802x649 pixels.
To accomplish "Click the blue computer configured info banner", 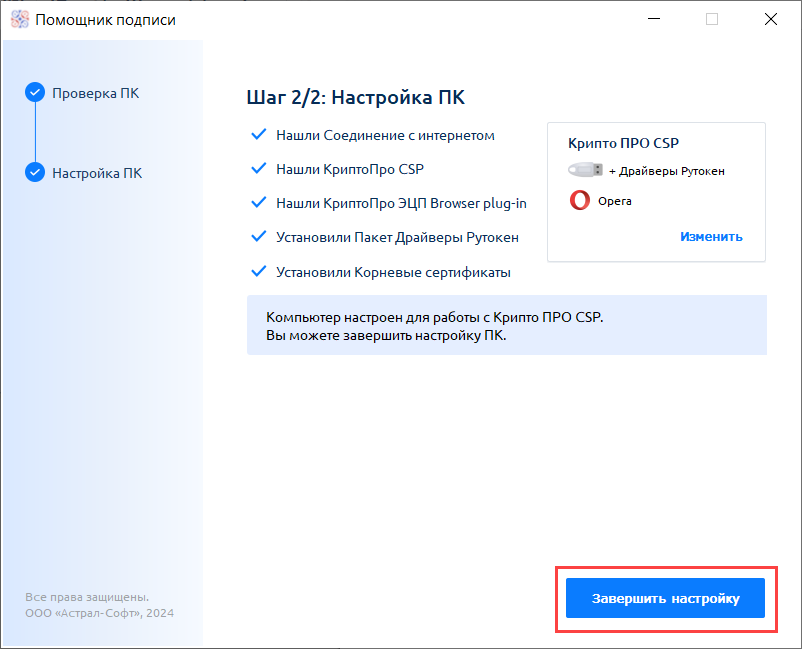I will coord(506,325).
